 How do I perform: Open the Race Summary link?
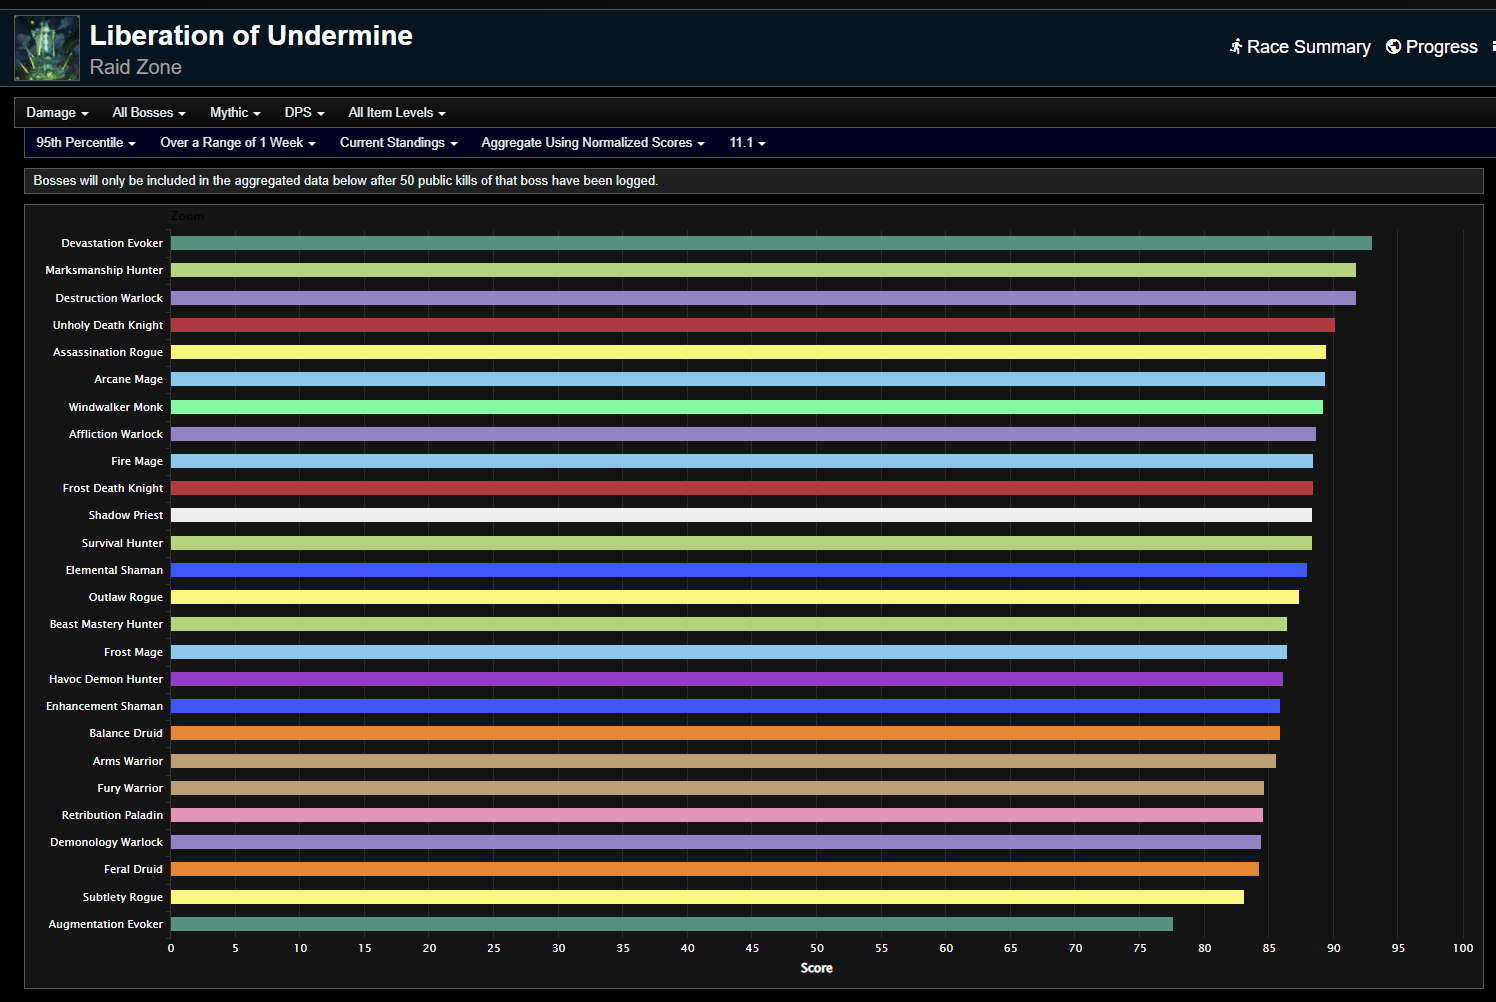pos(1308,47)
